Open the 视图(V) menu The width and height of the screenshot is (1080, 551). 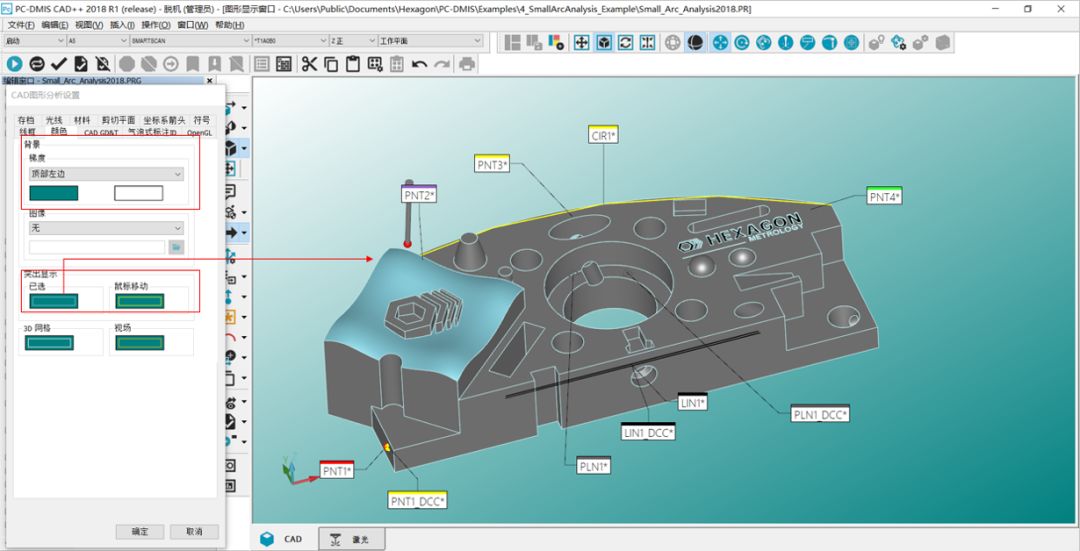pyautogui.click(x=89, y=25)
